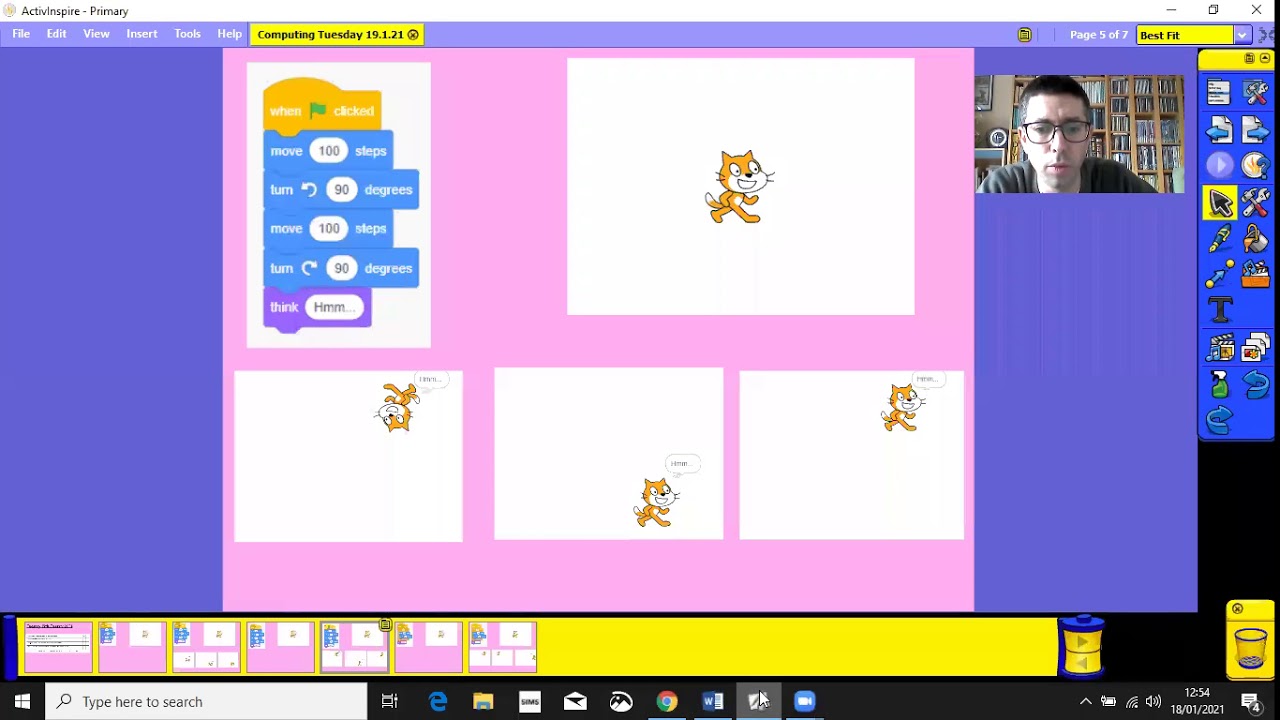Open the Page Browser icon
Viewport: 1280px width, 720px height.
(x=1255, y=348)
